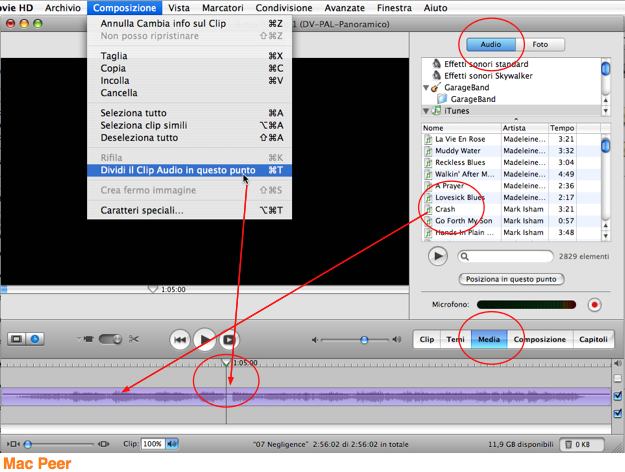The image size is (625, 472).
Task: Toggle second audio track checkbox
Action: tap(617, 413)
